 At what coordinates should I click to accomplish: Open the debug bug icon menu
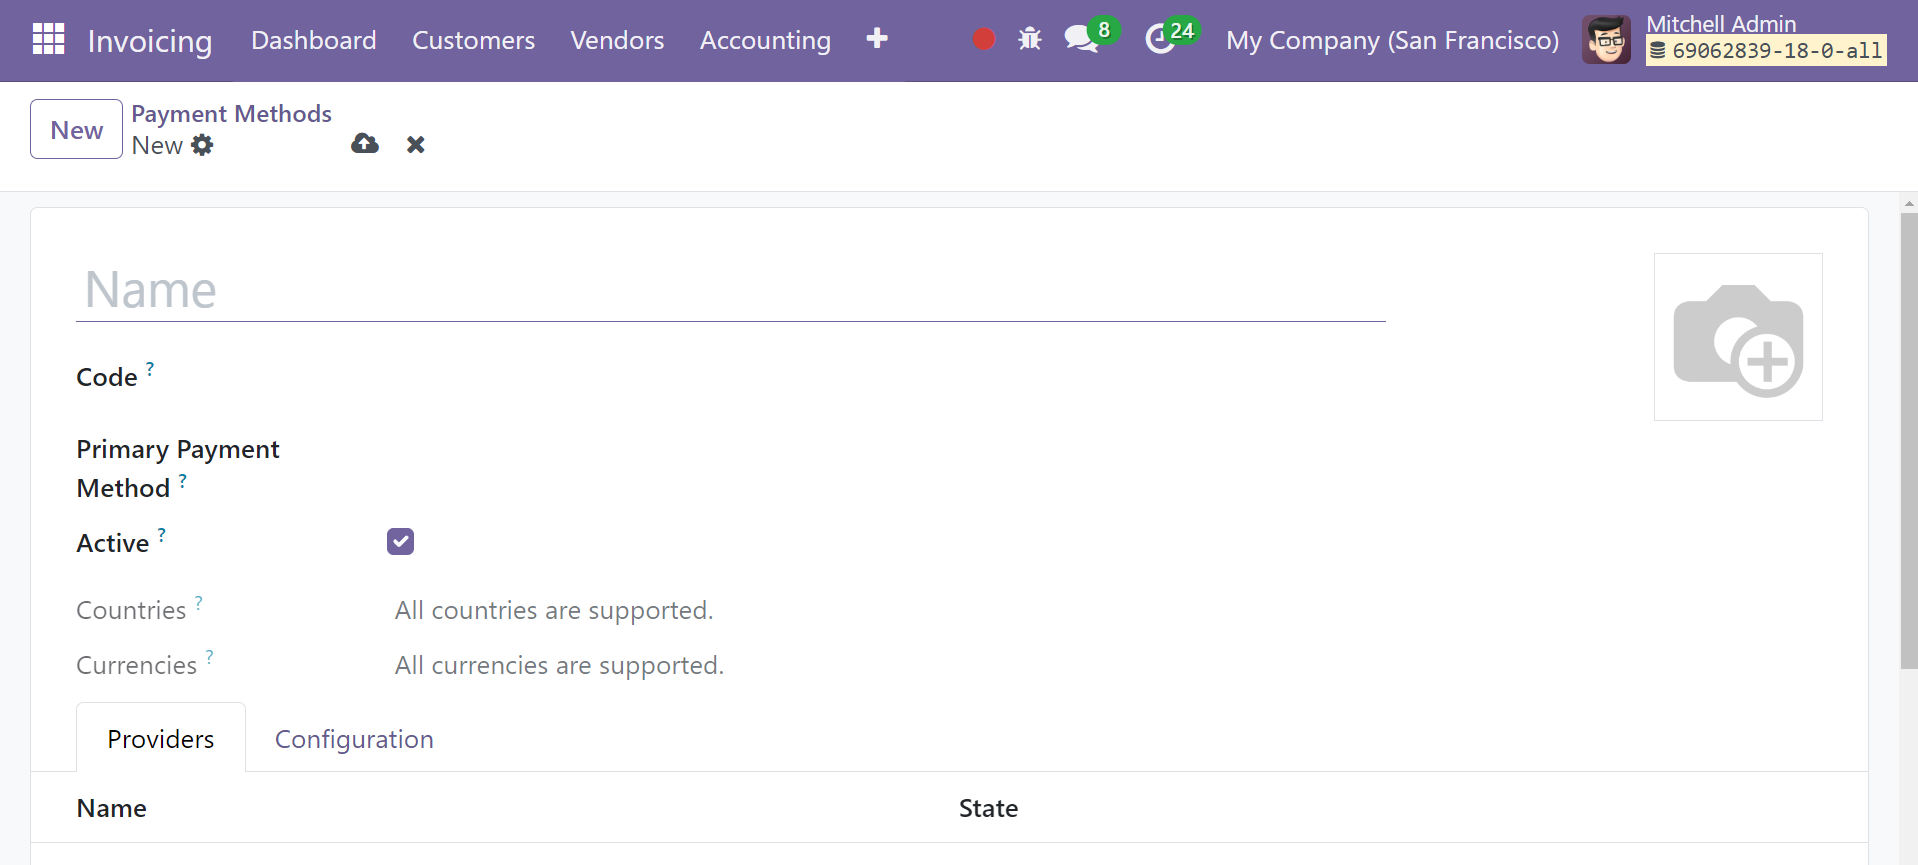point(1030,39)
